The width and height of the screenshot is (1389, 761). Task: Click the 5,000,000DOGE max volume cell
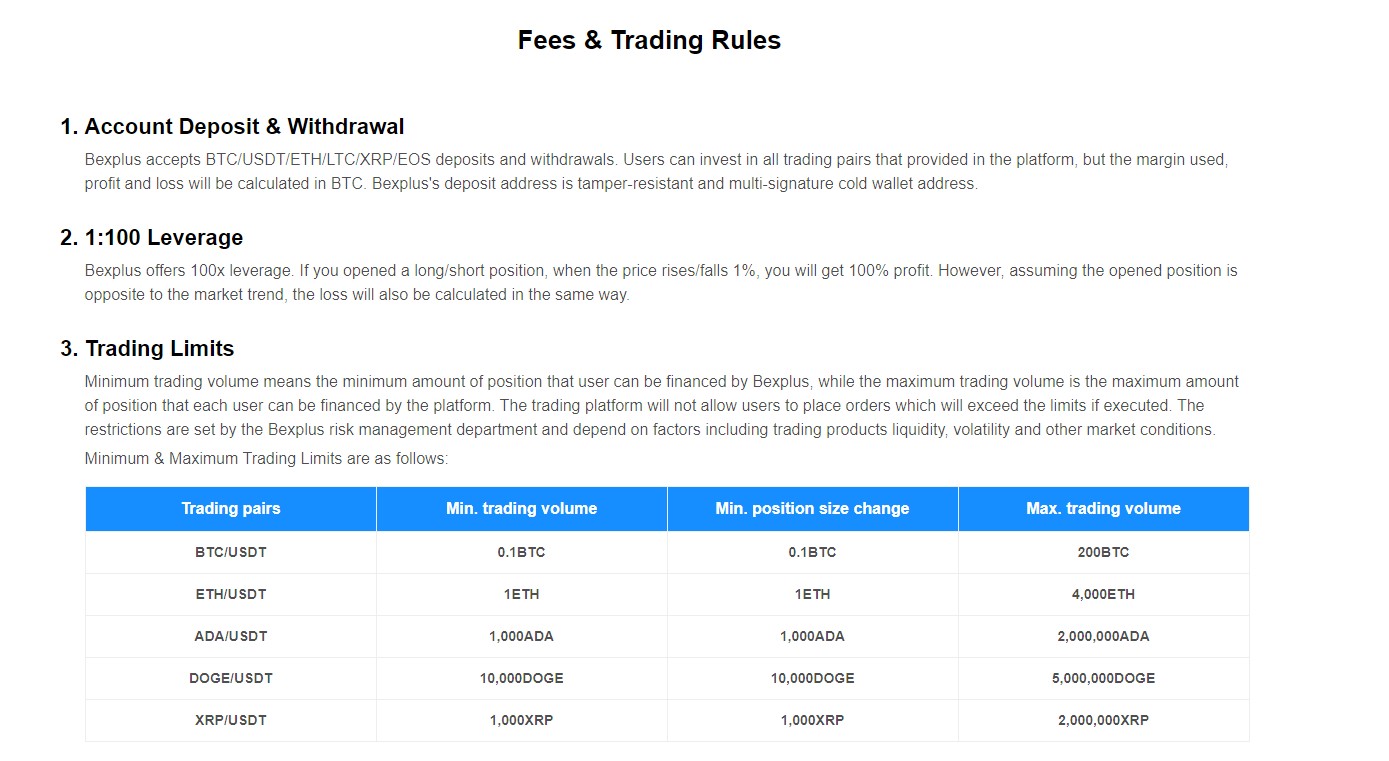pyautogui.click(x=1104, y=678)
